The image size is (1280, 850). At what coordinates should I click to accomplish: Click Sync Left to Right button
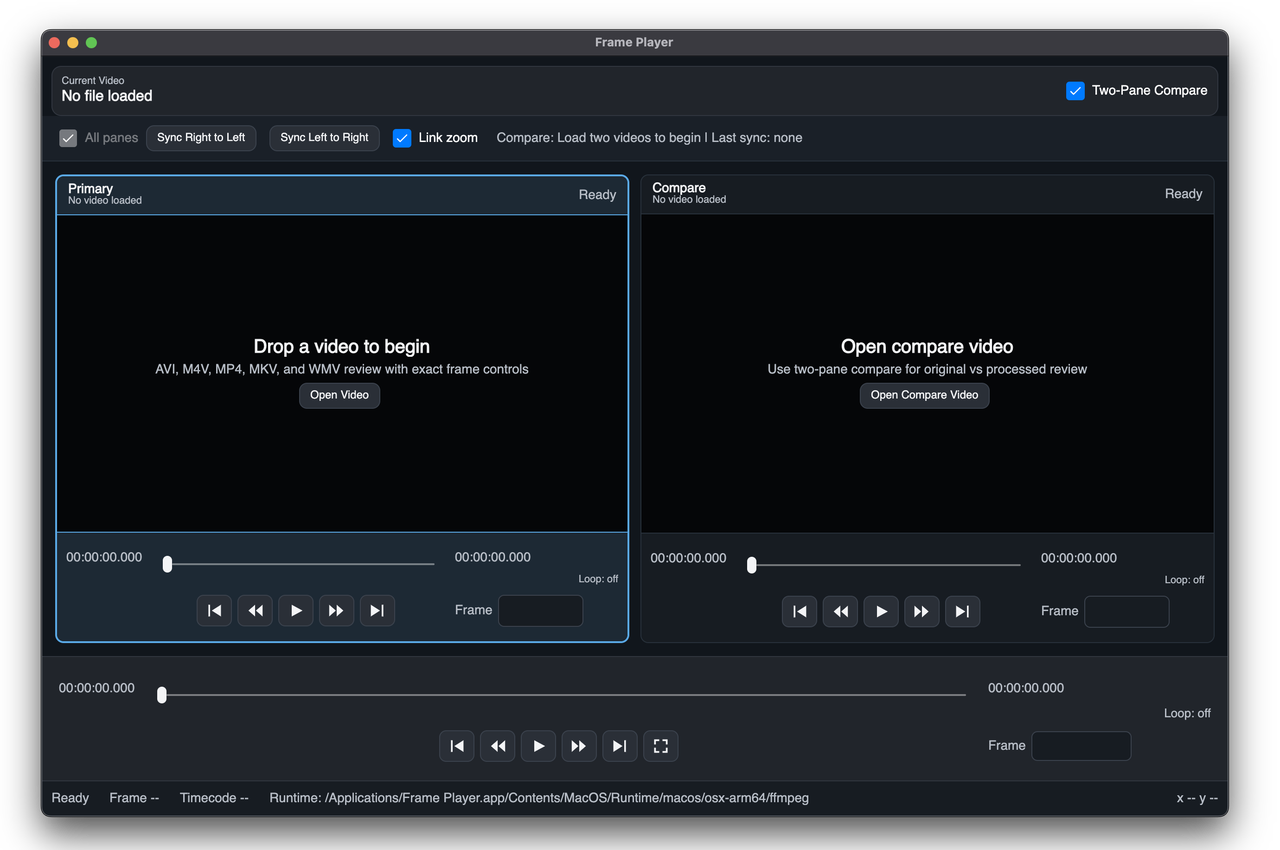click(x=324, y=138)
